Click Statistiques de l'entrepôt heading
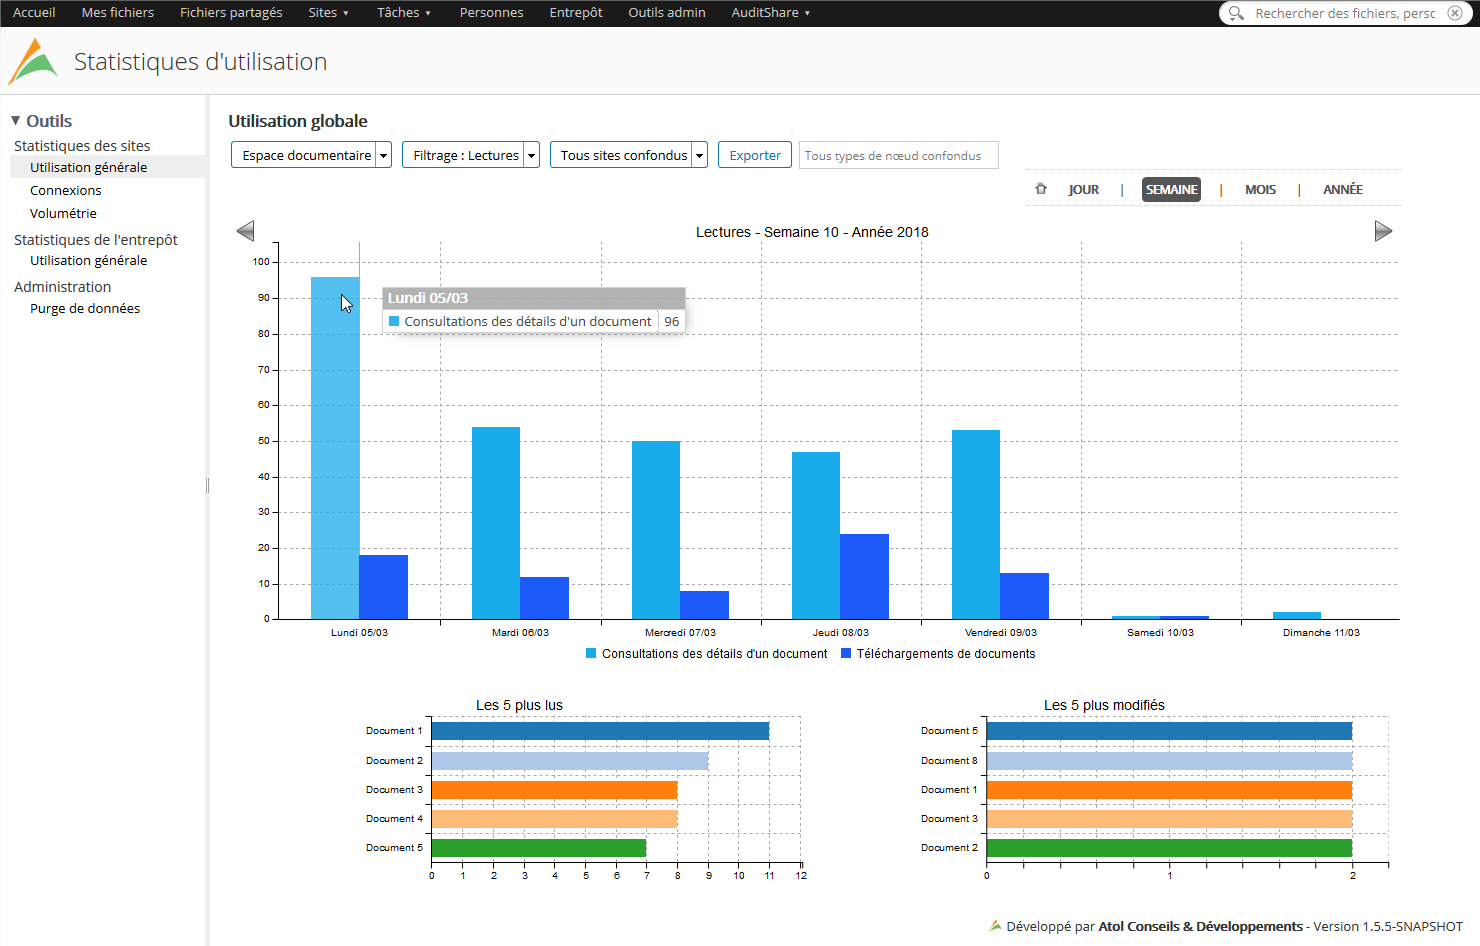 point(96,240)
